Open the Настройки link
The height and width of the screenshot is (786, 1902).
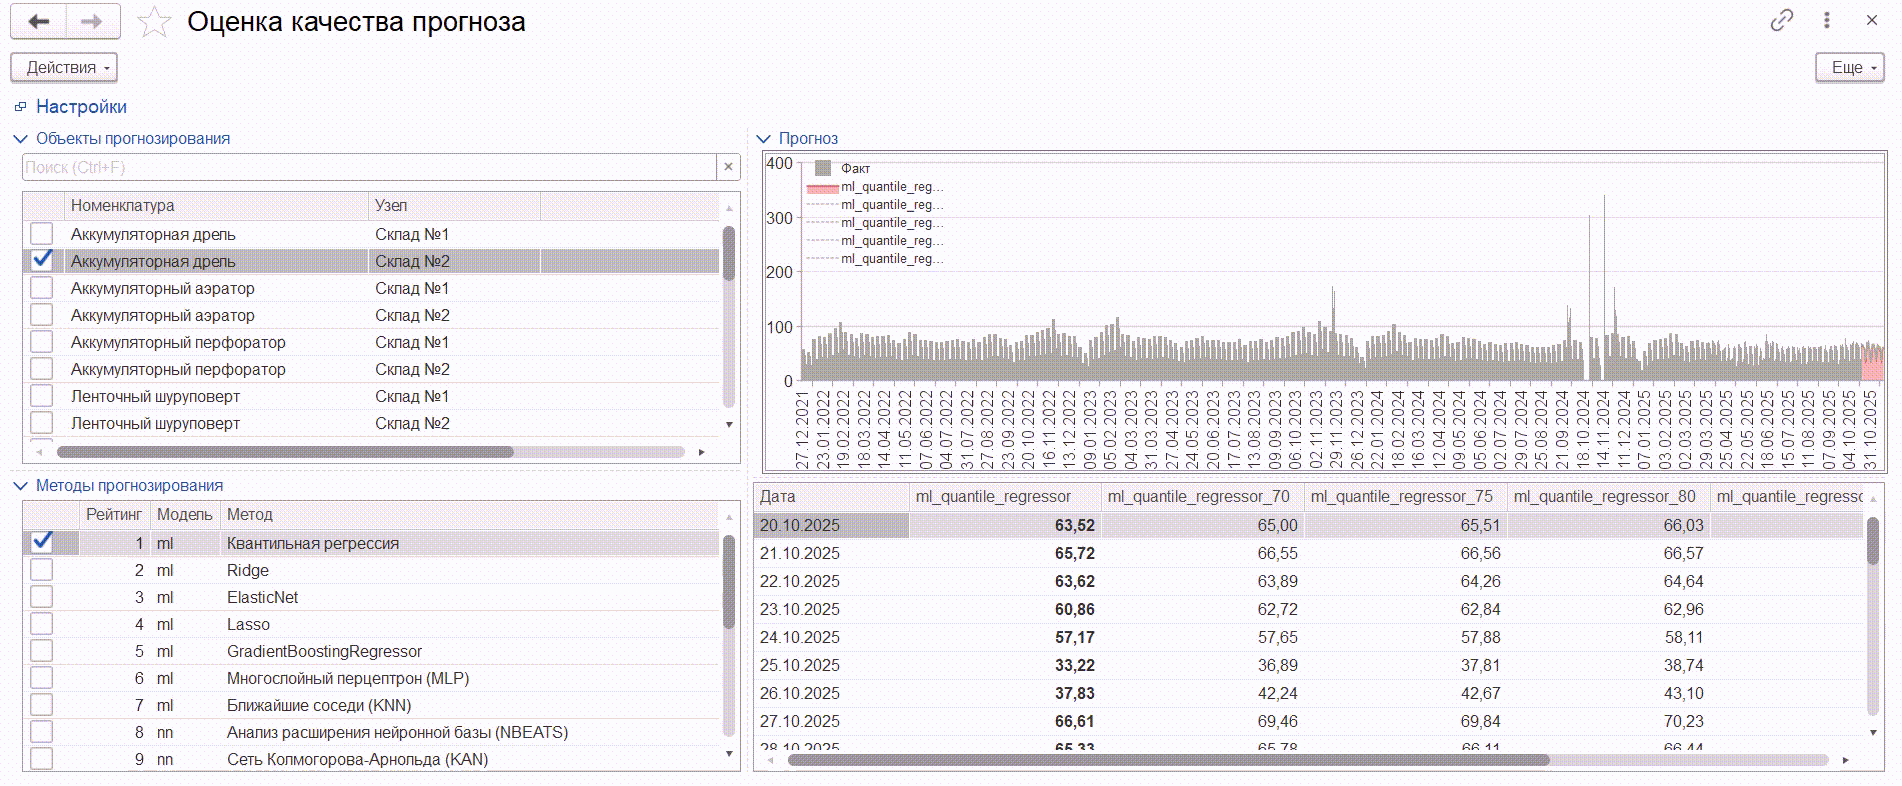coord(81,107)
